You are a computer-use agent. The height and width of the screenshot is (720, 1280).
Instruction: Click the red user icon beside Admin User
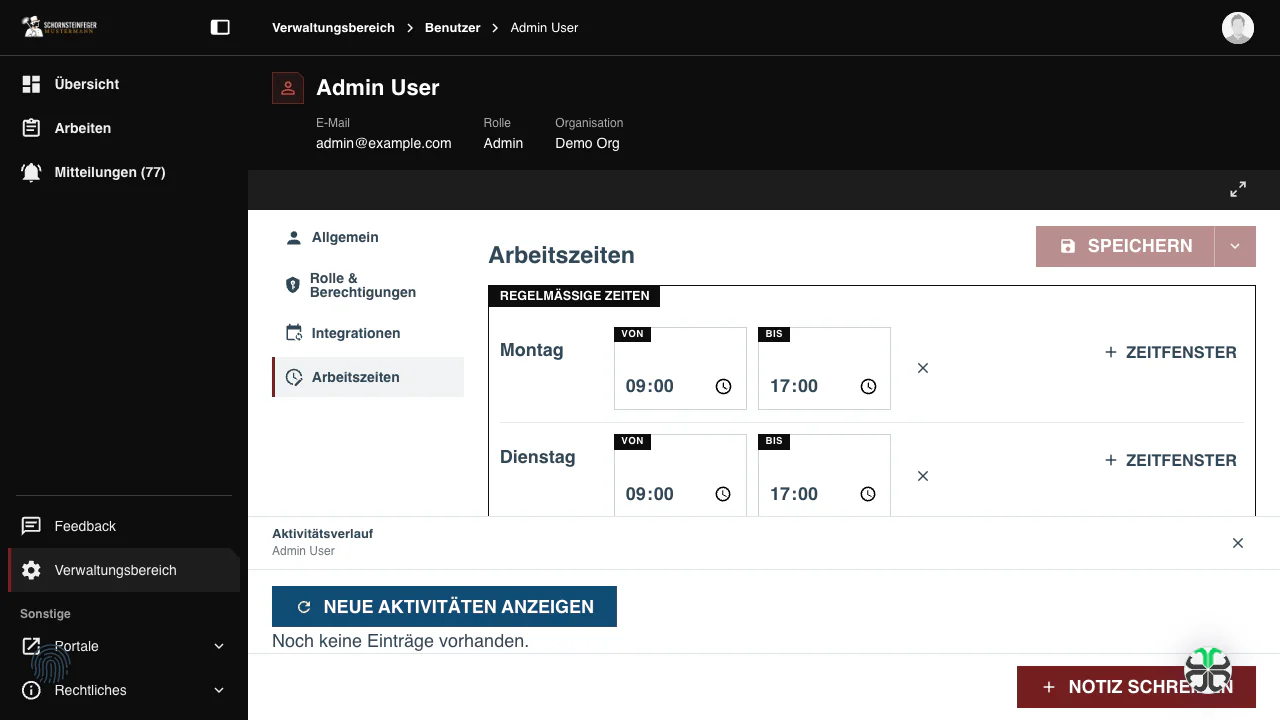(x=288, y=88)
